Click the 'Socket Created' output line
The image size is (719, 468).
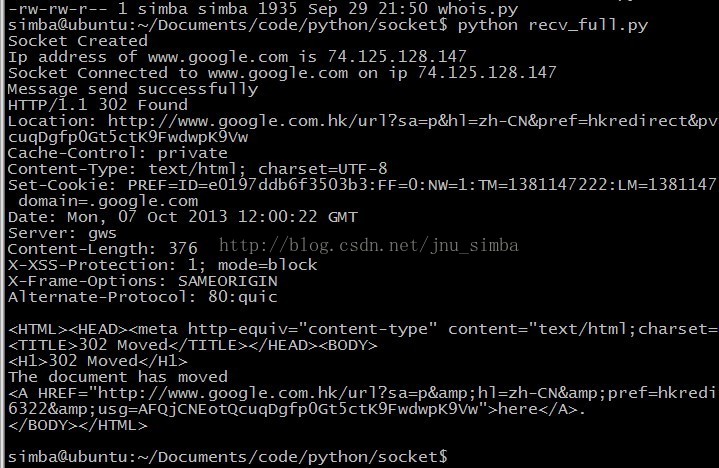78,41
